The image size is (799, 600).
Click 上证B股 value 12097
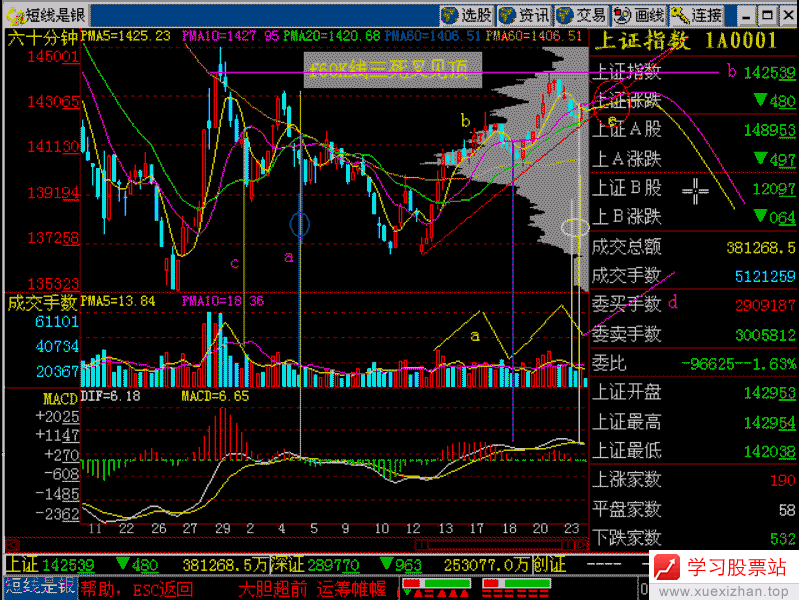point(774,189)
